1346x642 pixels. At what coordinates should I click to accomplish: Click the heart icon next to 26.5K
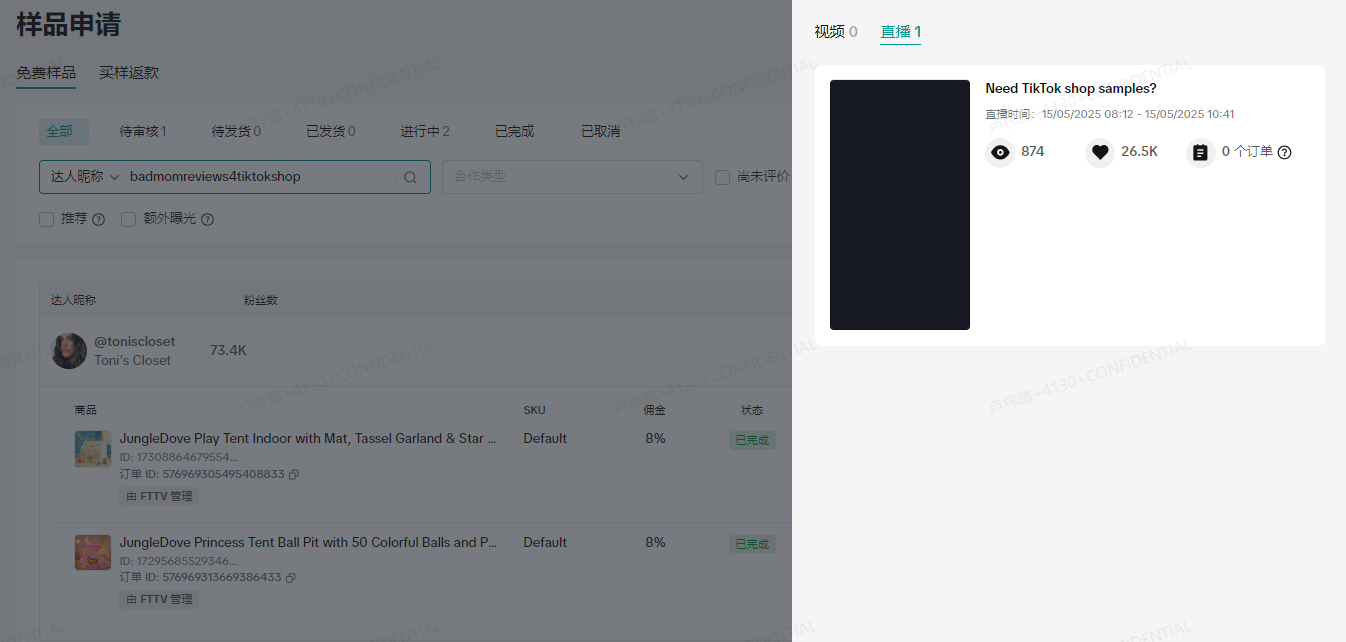pyautogui.click(x=1099, y=152)
